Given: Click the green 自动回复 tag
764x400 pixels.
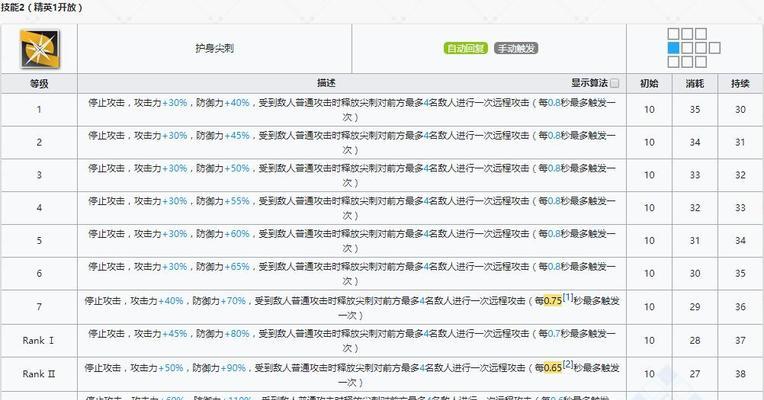Looking at the screenshot, I should click(x=466, y=48).
